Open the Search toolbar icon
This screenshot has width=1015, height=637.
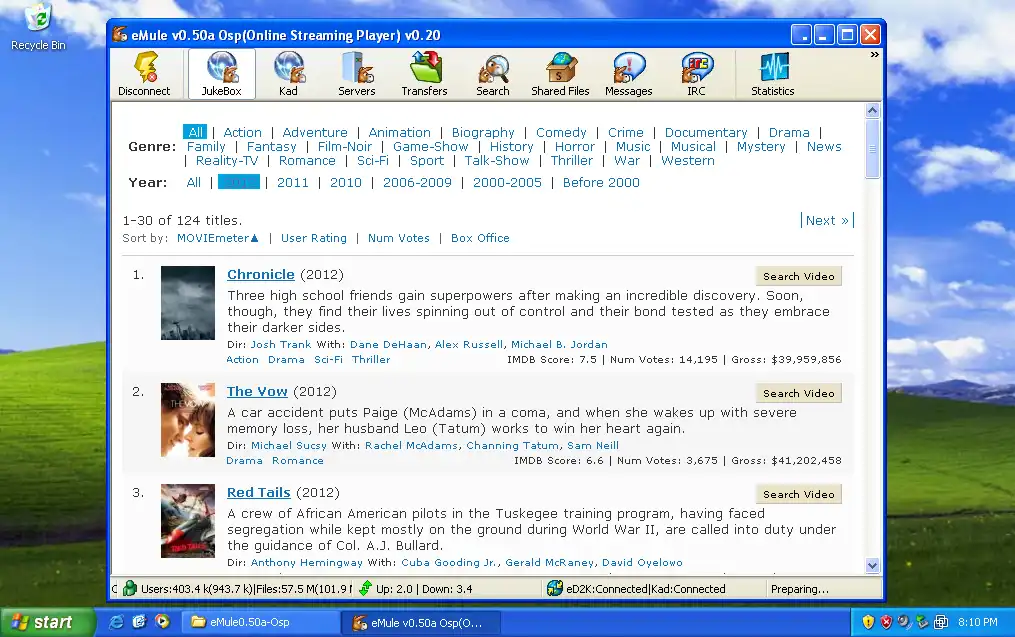pyautogui.click(x=493, y=74)
